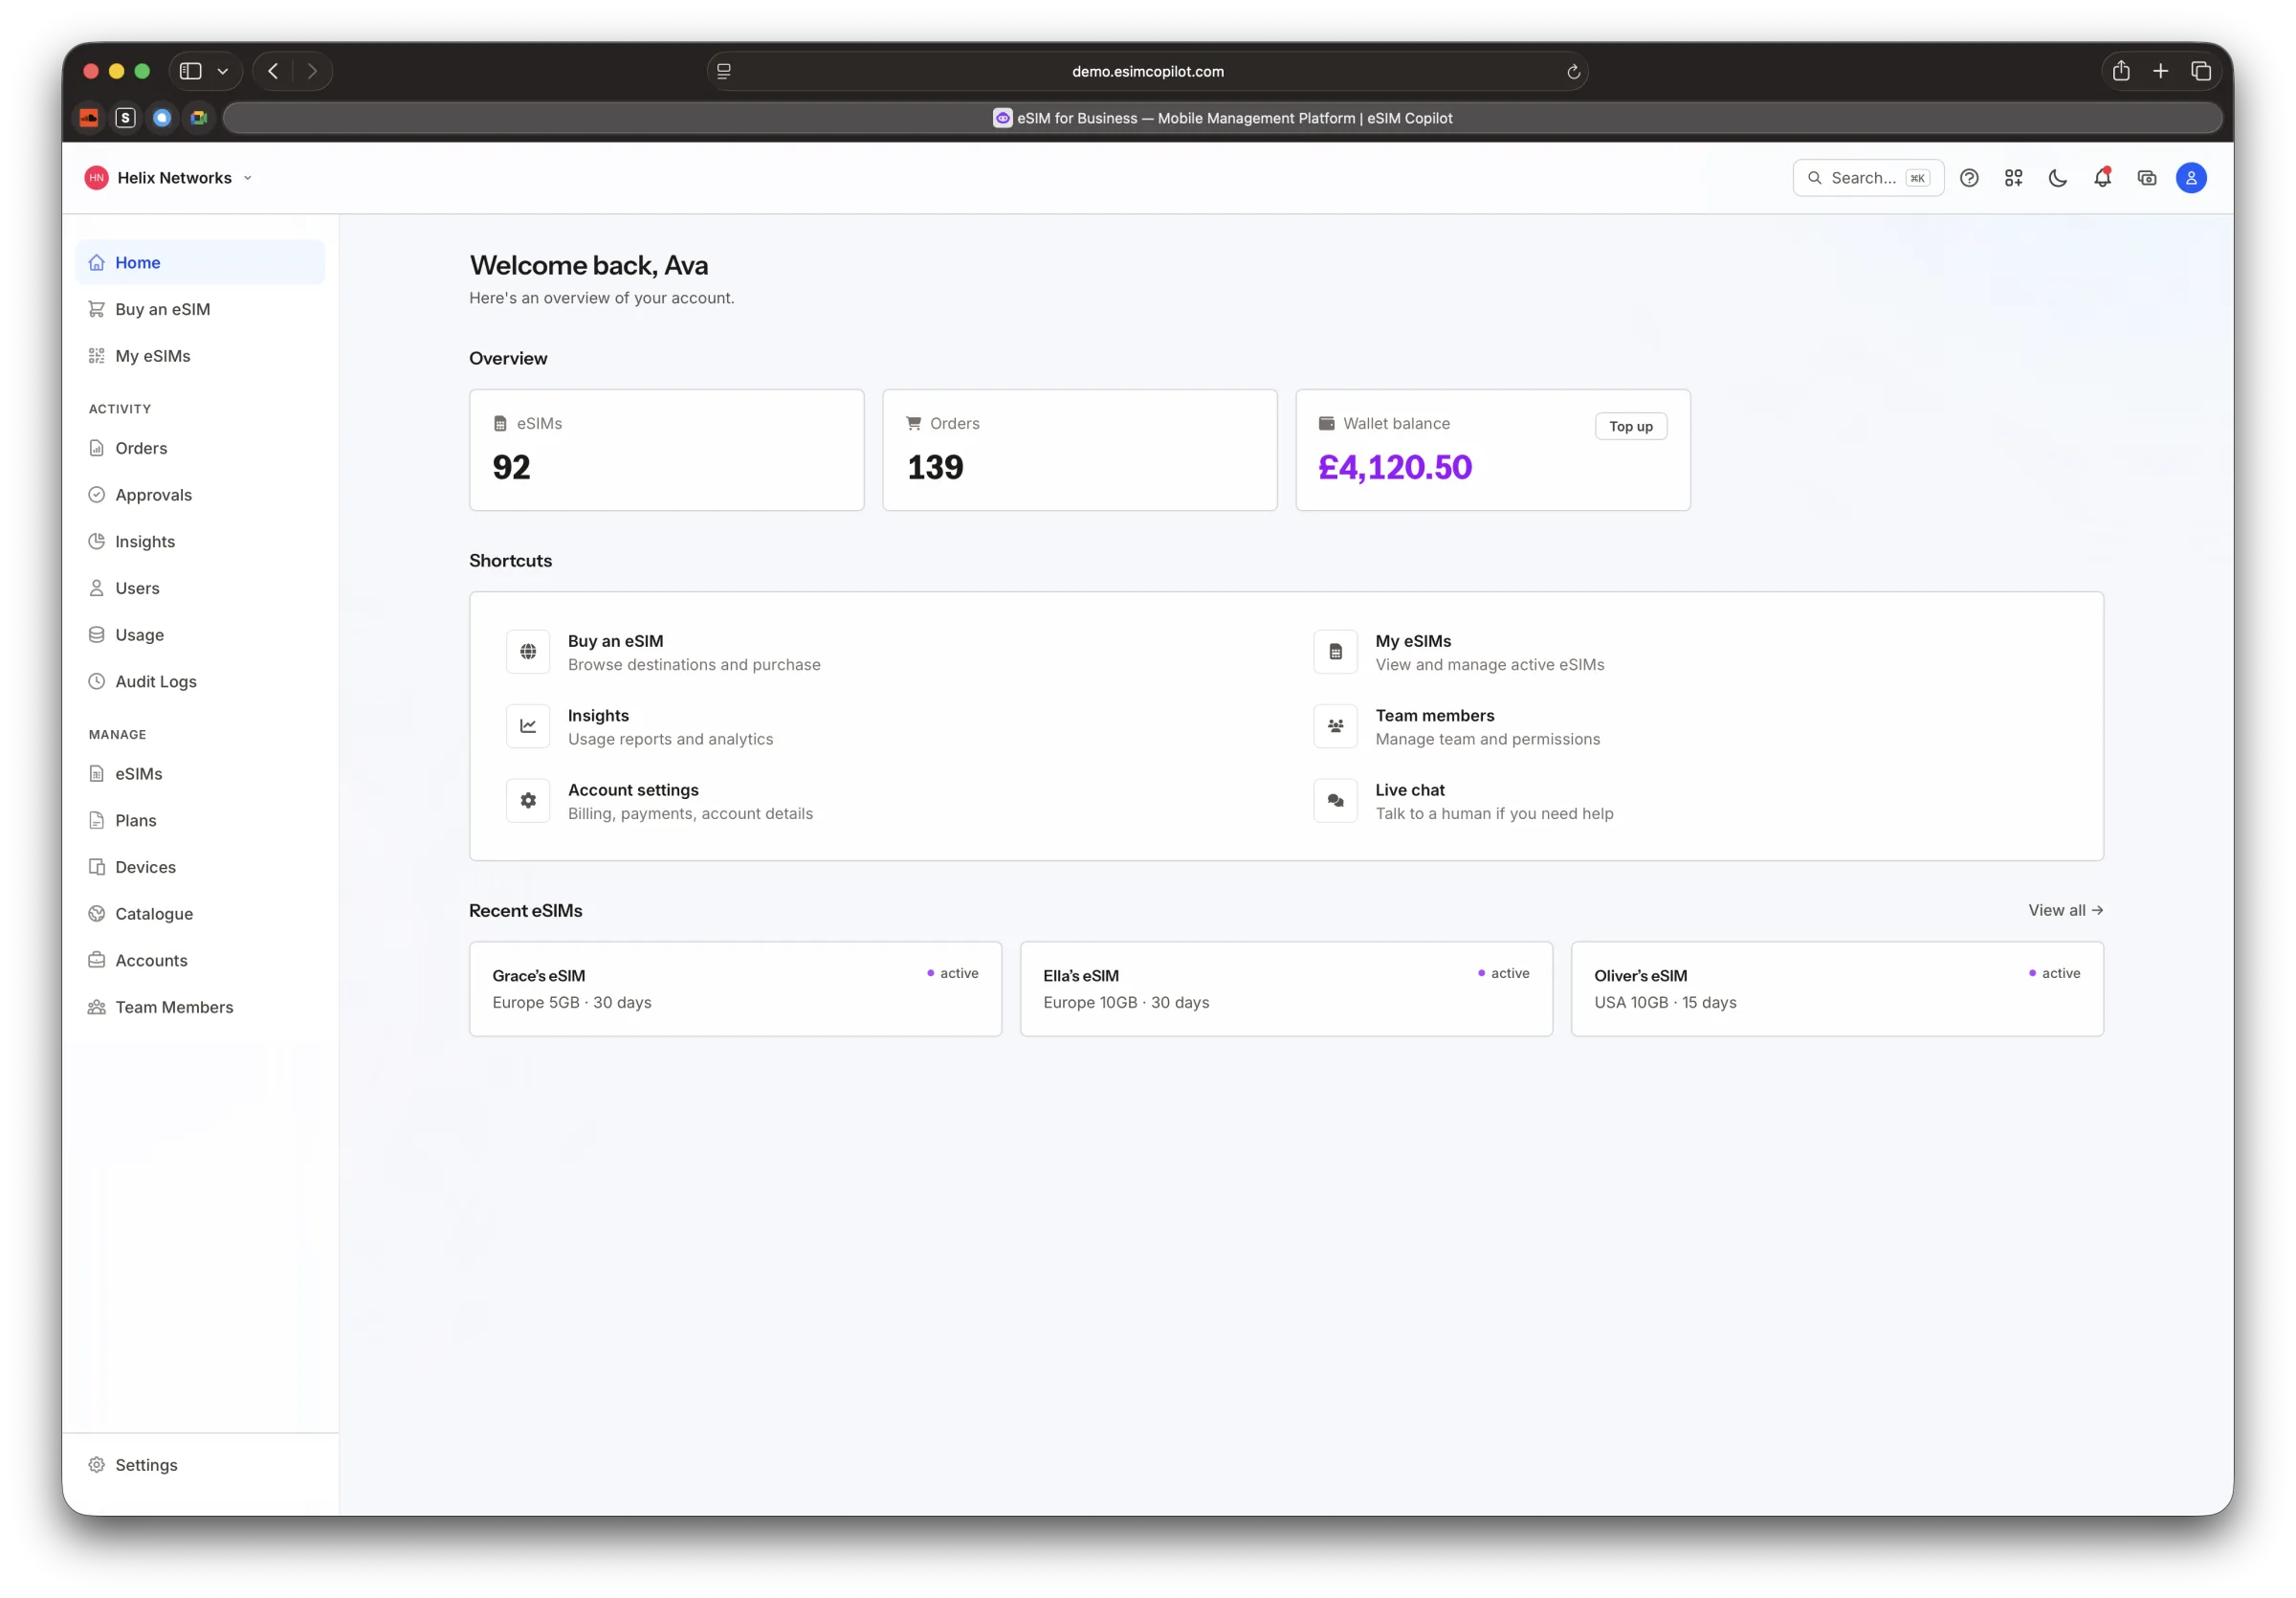The height and width of the screenshot is (1598, 2296).
Task: Go forward with the browser forward arrow
Action: tap(312, 71)
